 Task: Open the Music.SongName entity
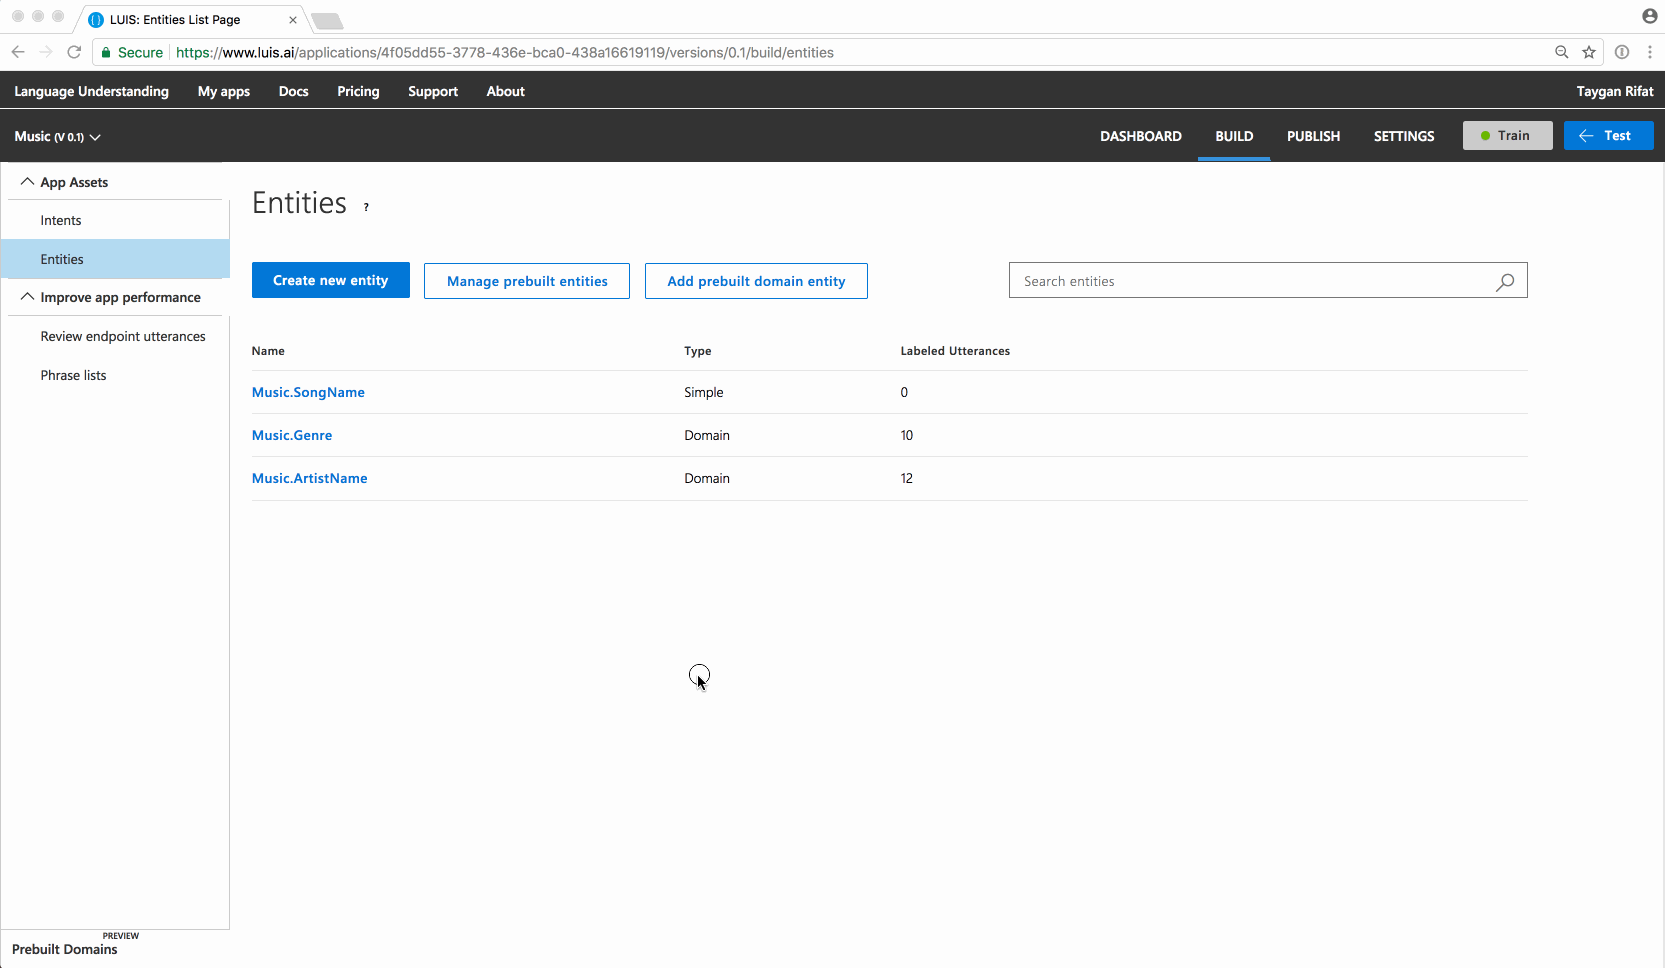pos(308,392)
